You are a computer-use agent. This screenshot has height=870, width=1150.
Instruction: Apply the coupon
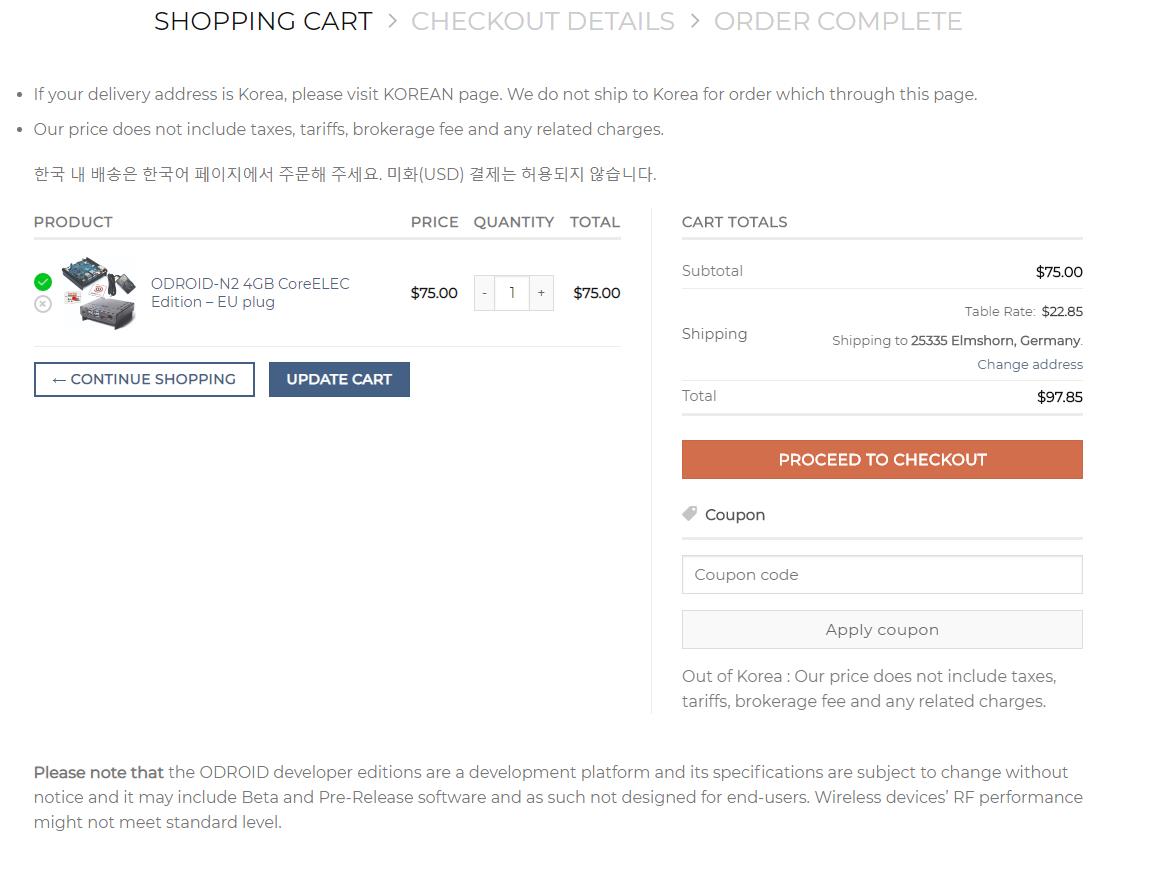[x=882, y=629]
